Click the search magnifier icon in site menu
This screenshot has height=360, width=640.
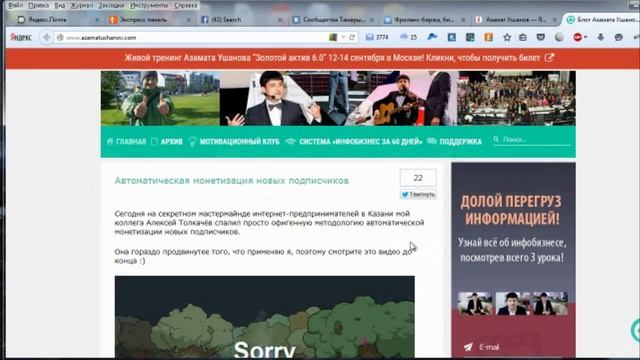[x=496, y=140]
